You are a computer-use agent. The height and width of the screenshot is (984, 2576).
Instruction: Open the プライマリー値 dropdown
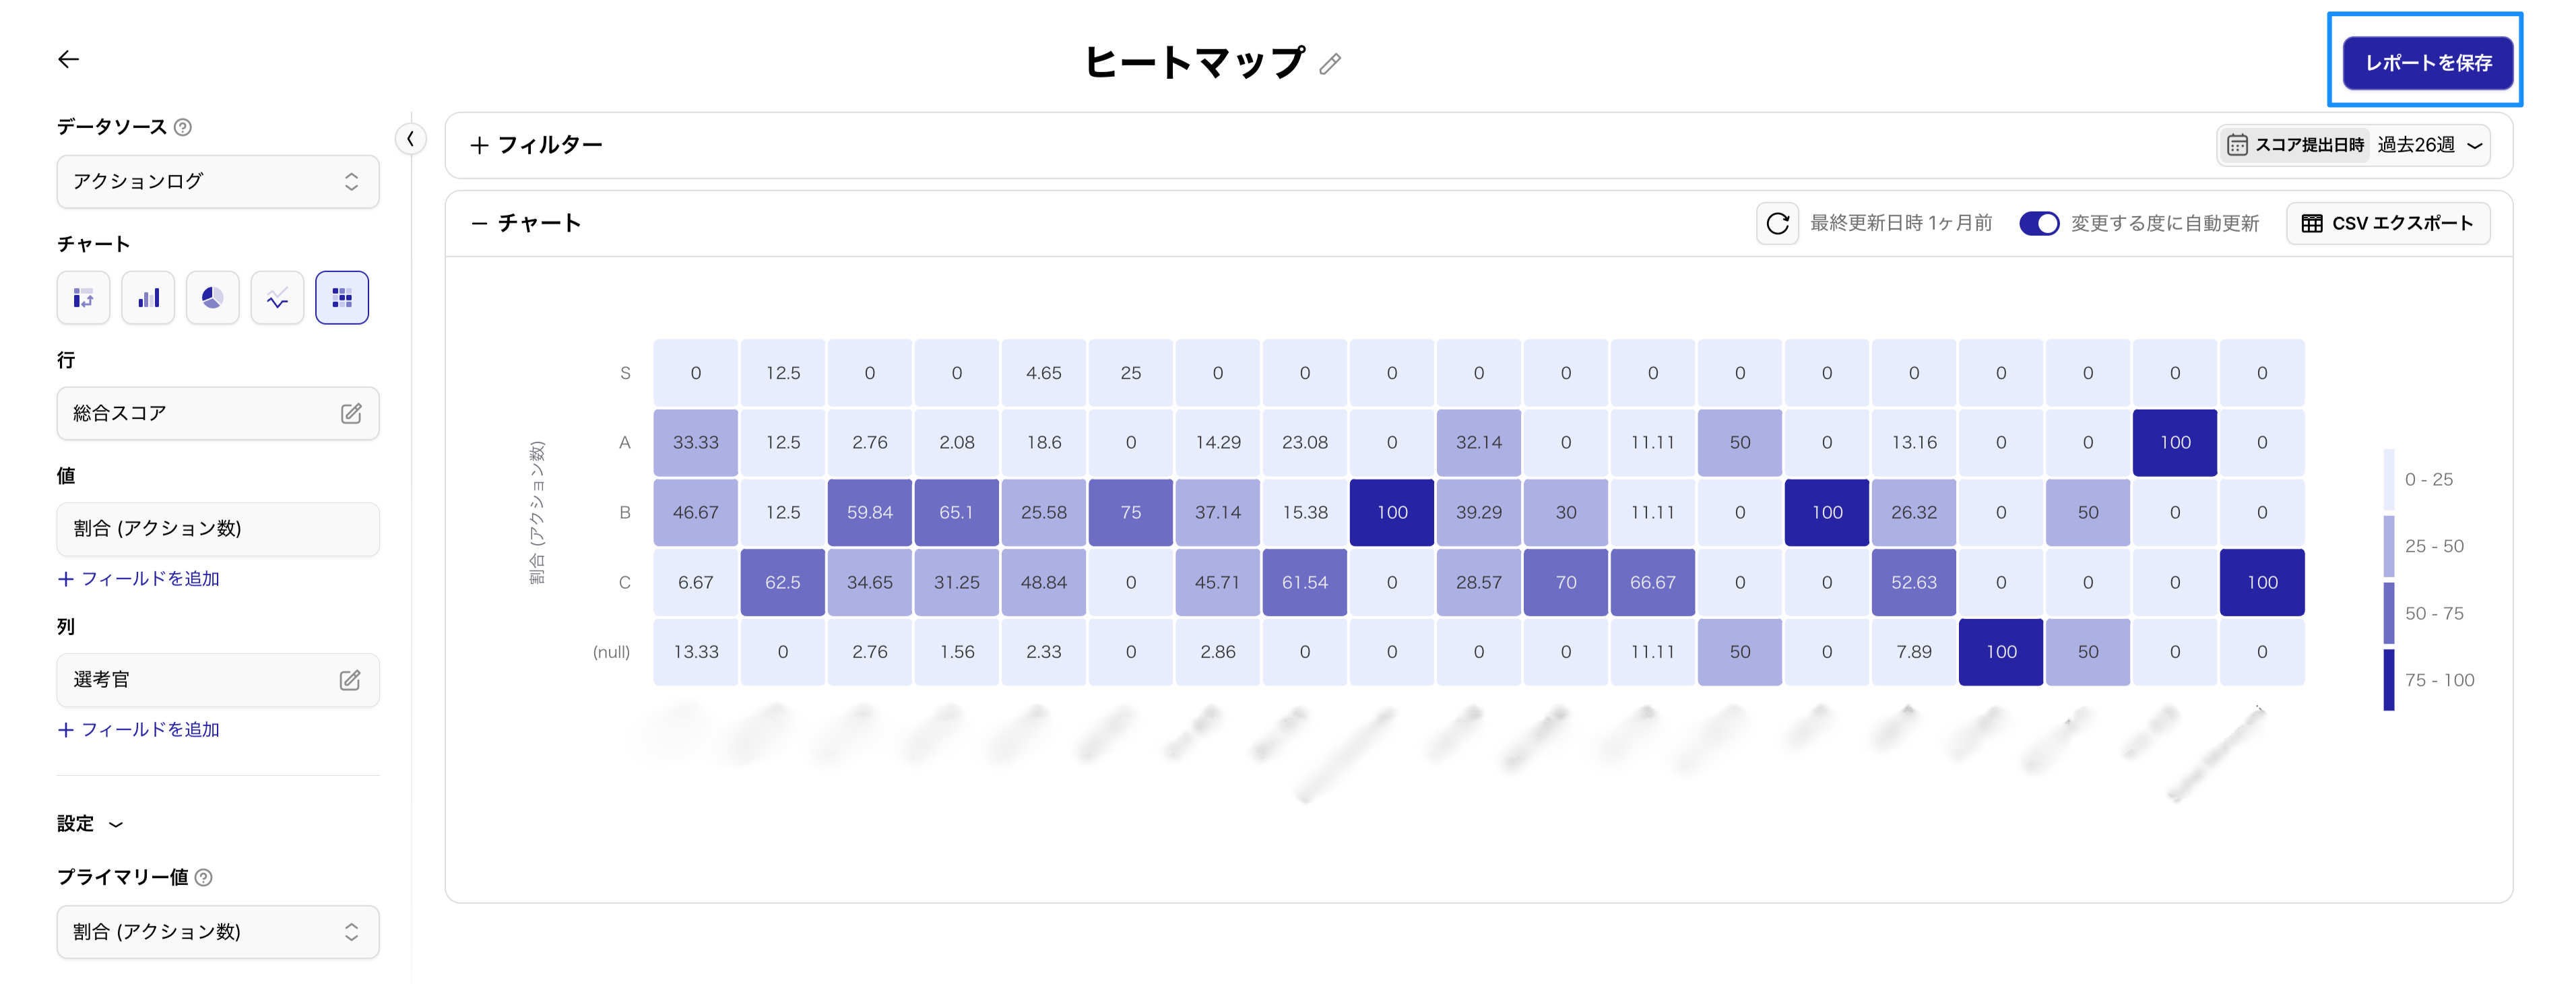218,931
